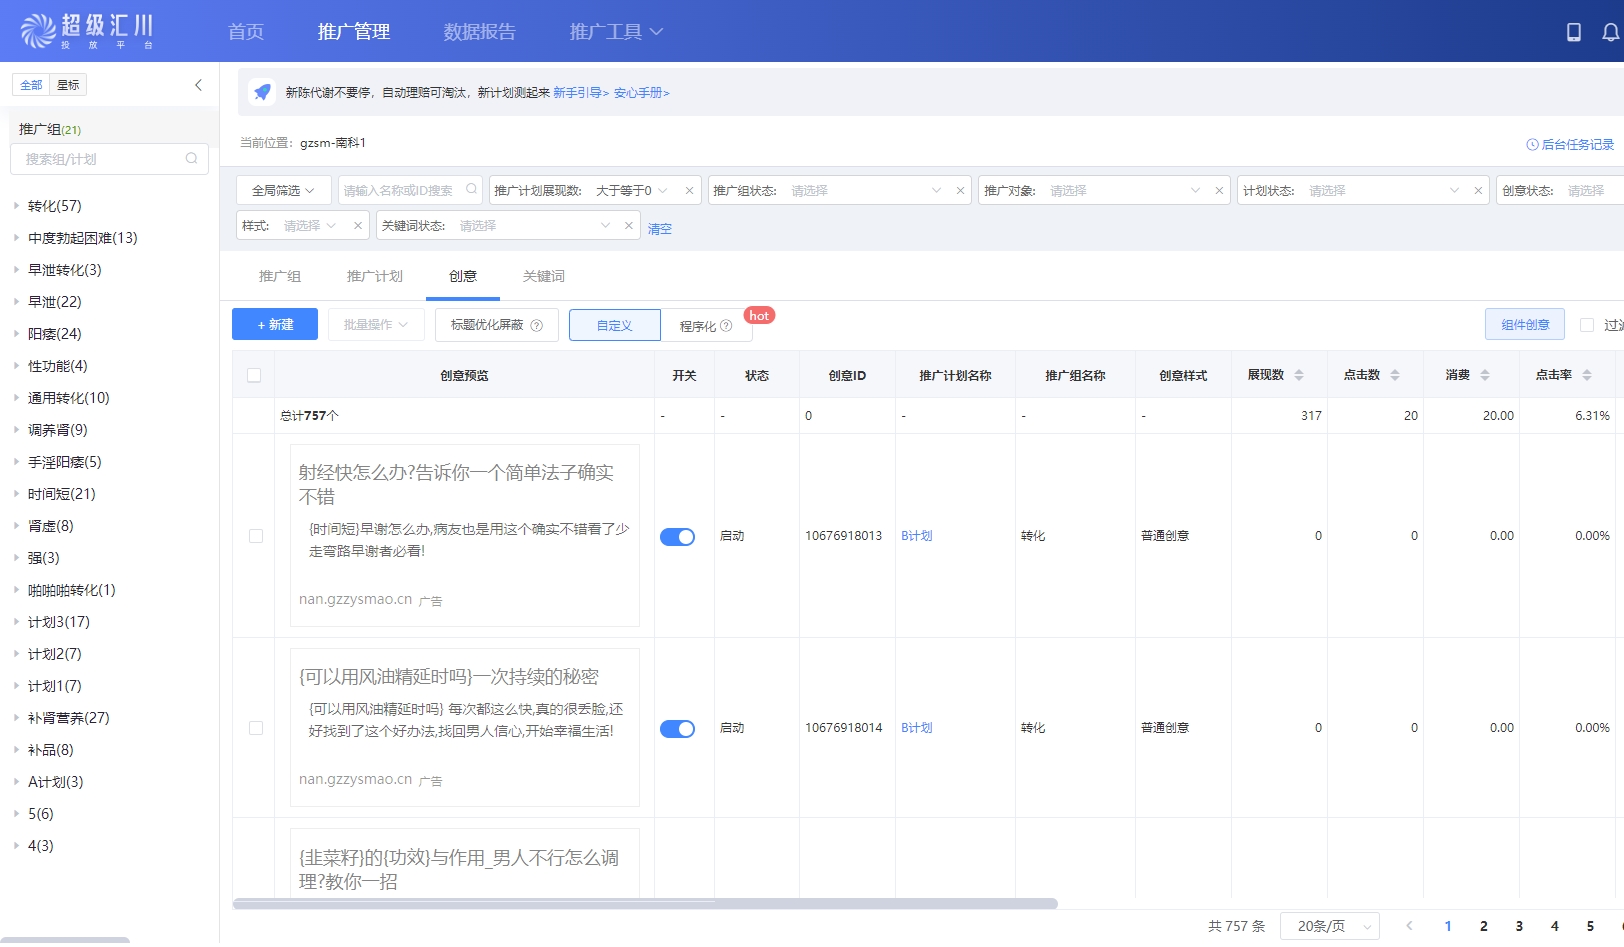Go to page 3 in pagination
The width and height of the screenshot is (1624, 947).
point(1519,926)
